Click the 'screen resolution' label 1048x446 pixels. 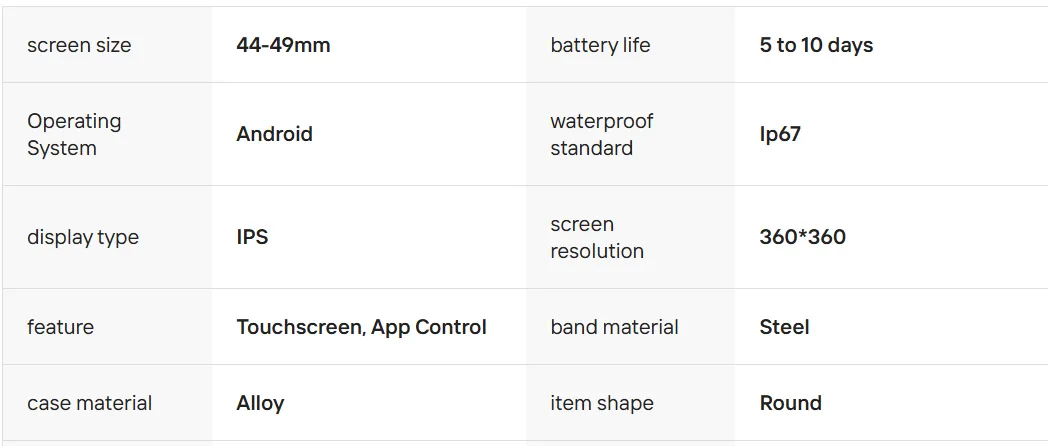(x=597, y=237)
